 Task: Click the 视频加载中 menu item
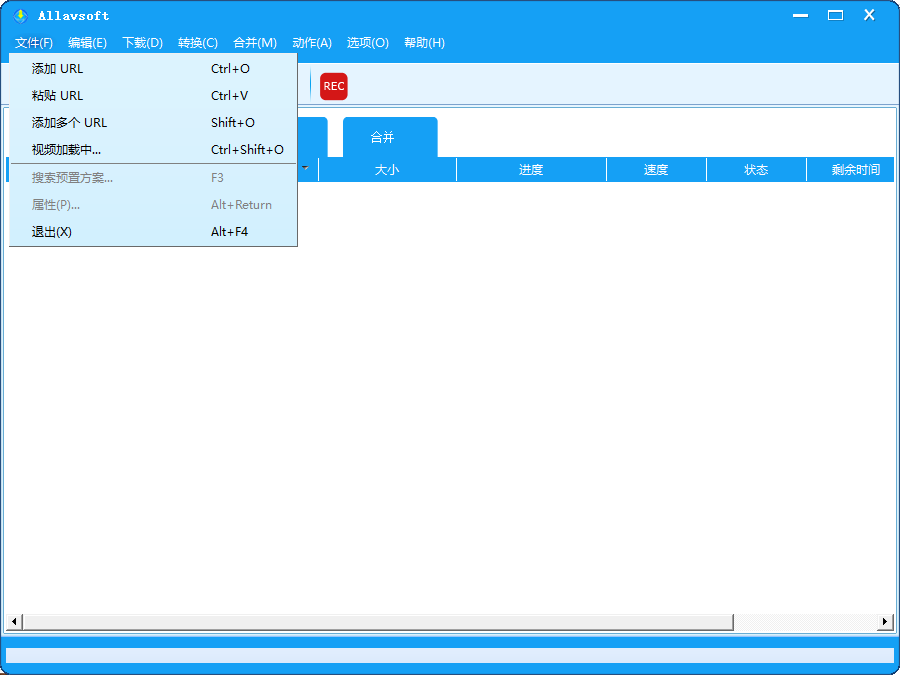tap(67, 149)
